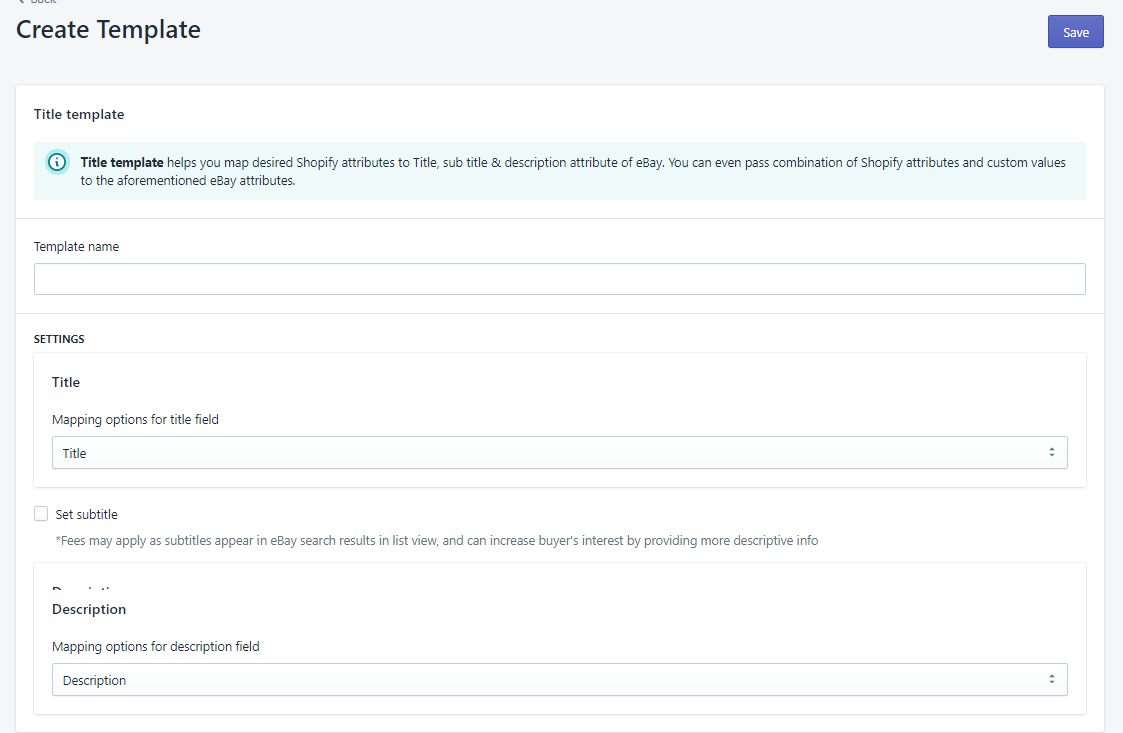Click the 'Title' settings card heading

click(x=66, y=382)
